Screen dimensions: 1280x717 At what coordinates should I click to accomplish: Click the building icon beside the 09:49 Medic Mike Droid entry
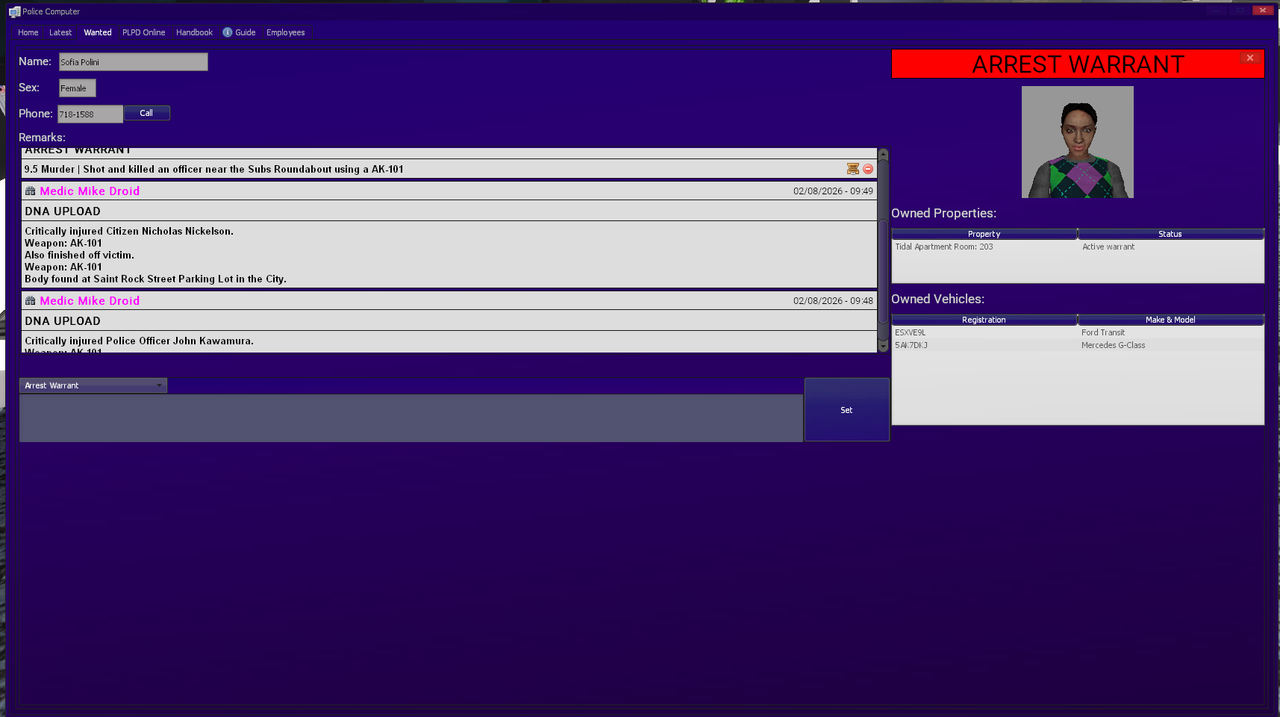tap(30, 191)
